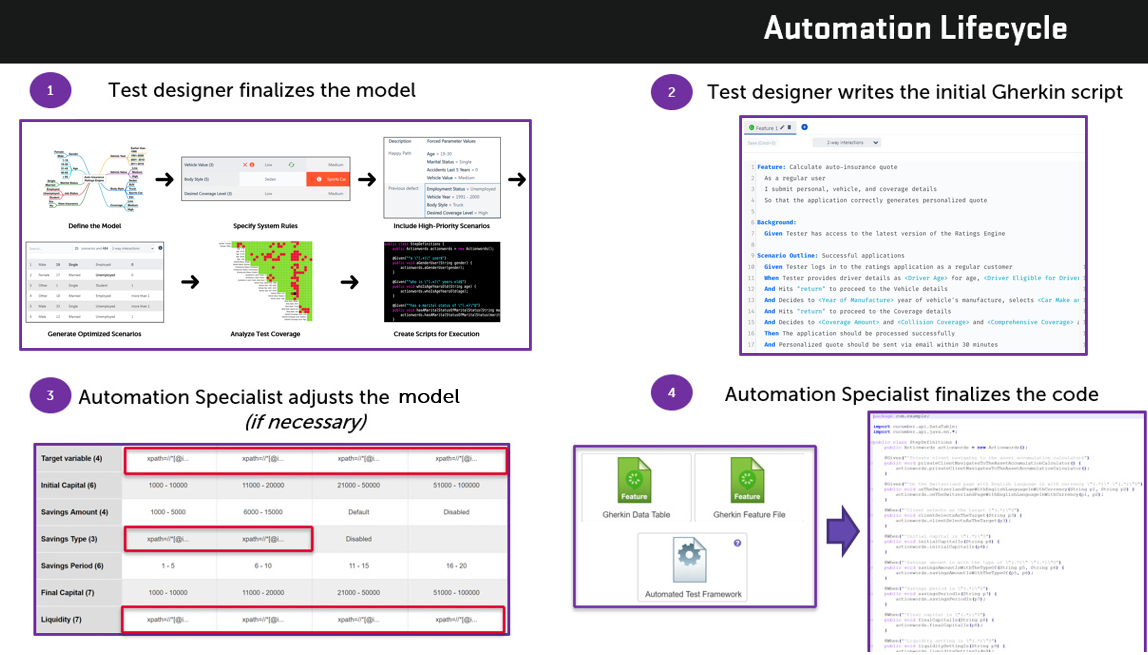Select the 'Savings Period (6)' row label

click(72, 566)
